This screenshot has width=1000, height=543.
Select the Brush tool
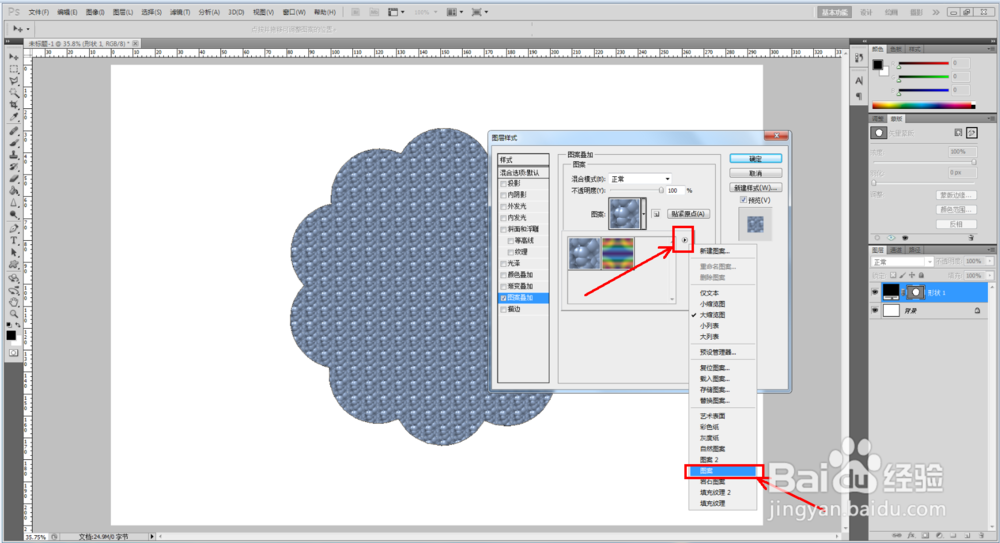tap(13, 143)
